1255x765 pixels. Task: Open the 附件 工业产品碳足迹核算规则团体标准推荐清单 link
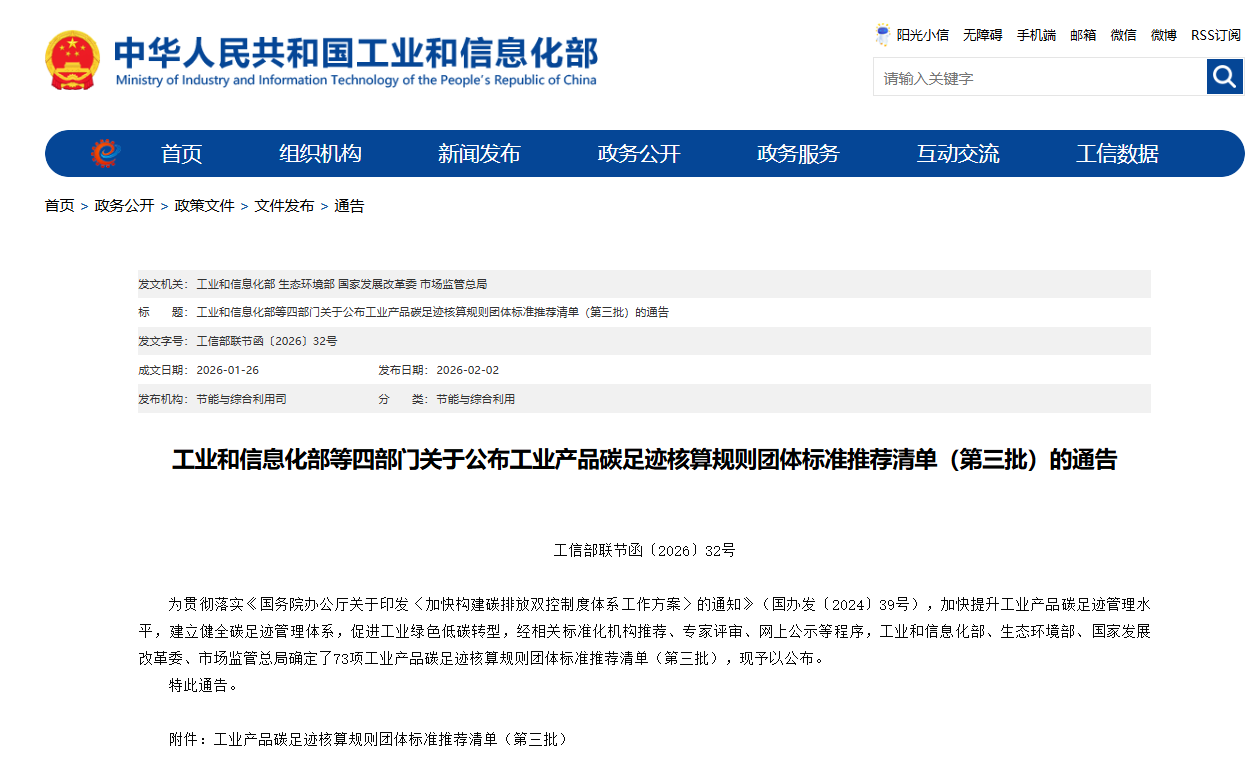[390, 740]
